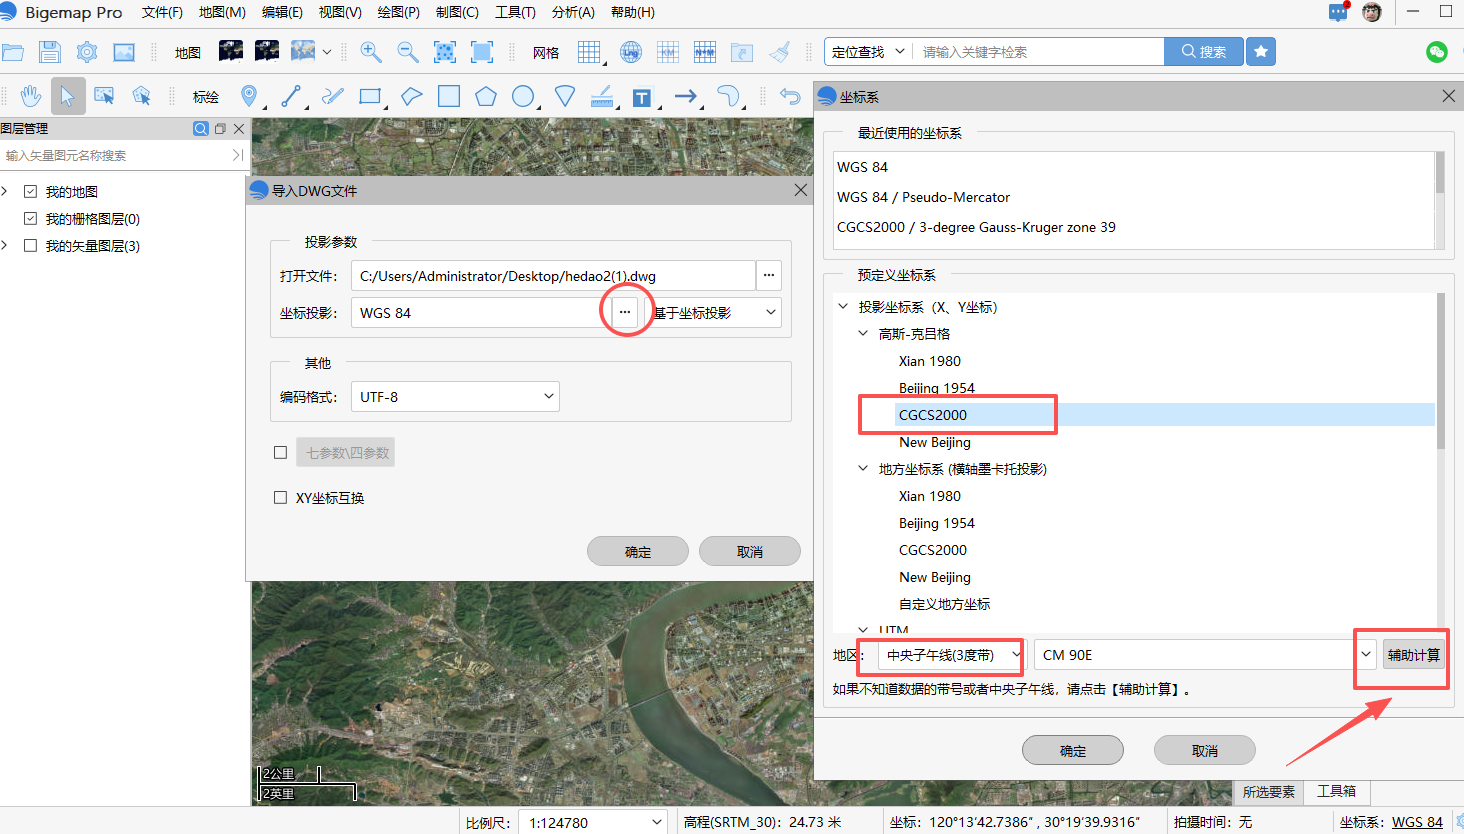The height and width of the screenshot is (834, 1464).
Task: Click the image export icon
Action: click(x=124, y=52)
